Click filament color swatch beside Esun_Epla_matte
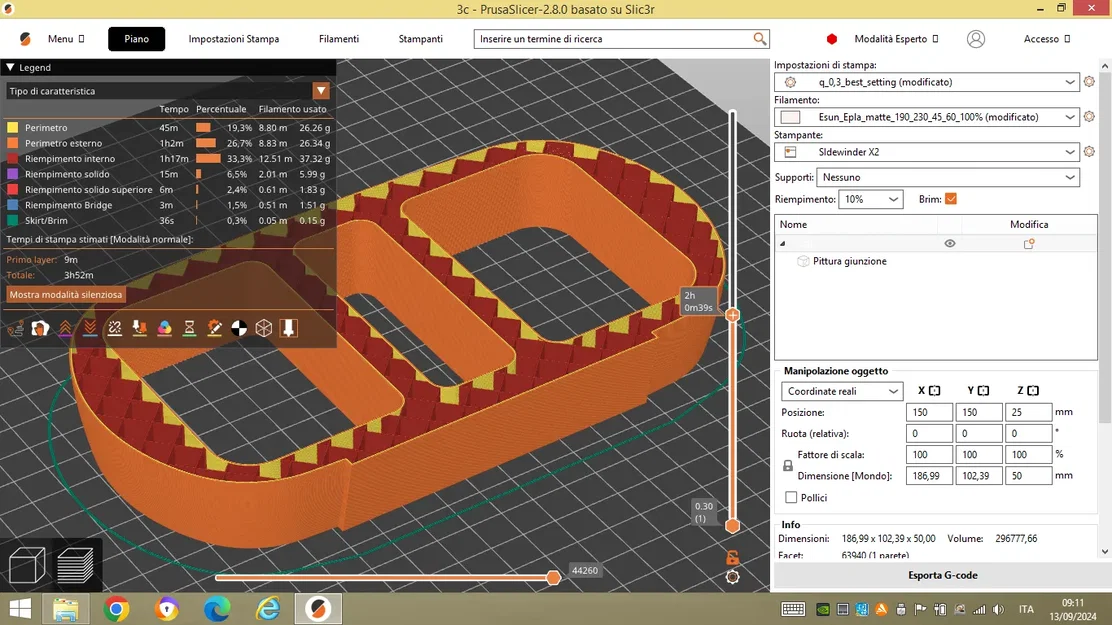 (790, 117)
